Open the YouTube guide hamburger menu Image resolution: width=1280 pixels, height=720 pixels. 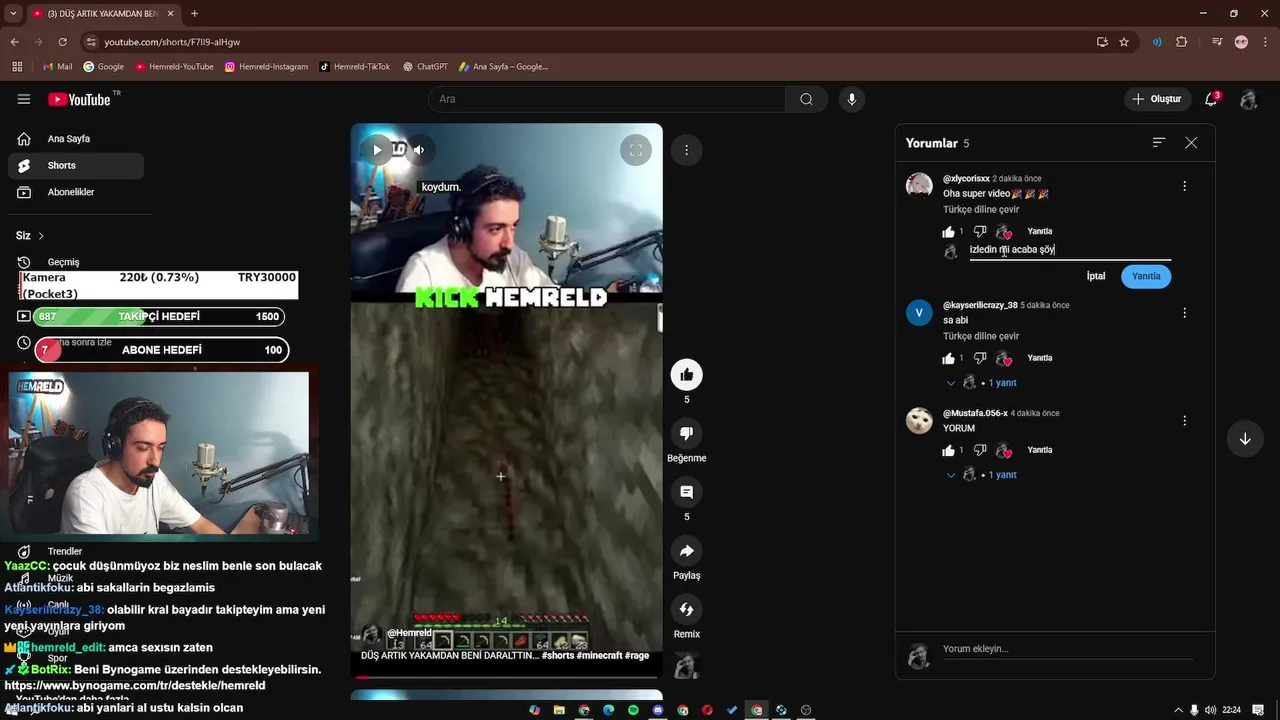point(24,99)
